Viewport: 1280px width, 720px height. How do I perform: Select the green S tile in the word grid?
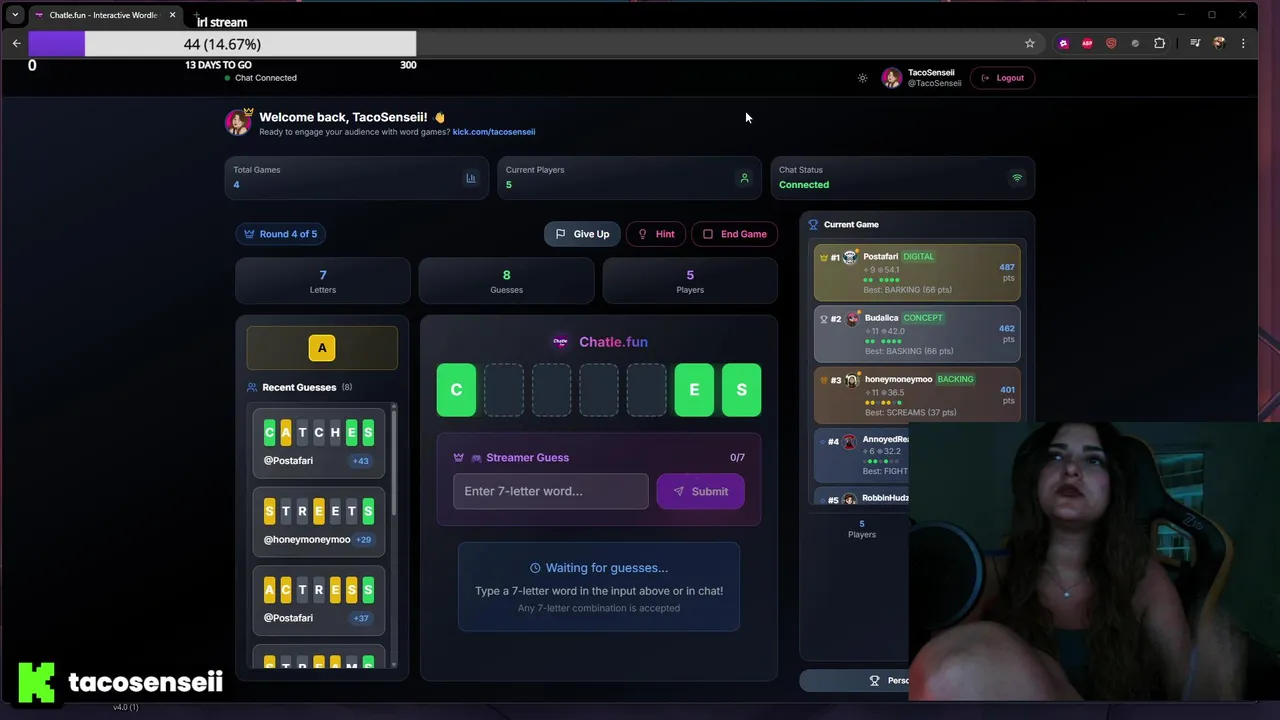click(x=741, y=390)
